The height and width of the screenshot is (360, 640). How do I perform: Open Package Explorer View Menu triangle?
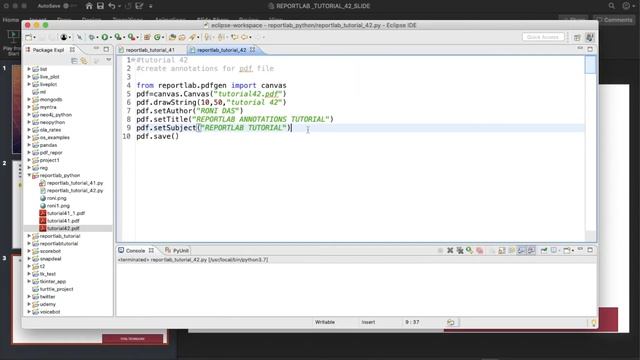tap(109, 60)
